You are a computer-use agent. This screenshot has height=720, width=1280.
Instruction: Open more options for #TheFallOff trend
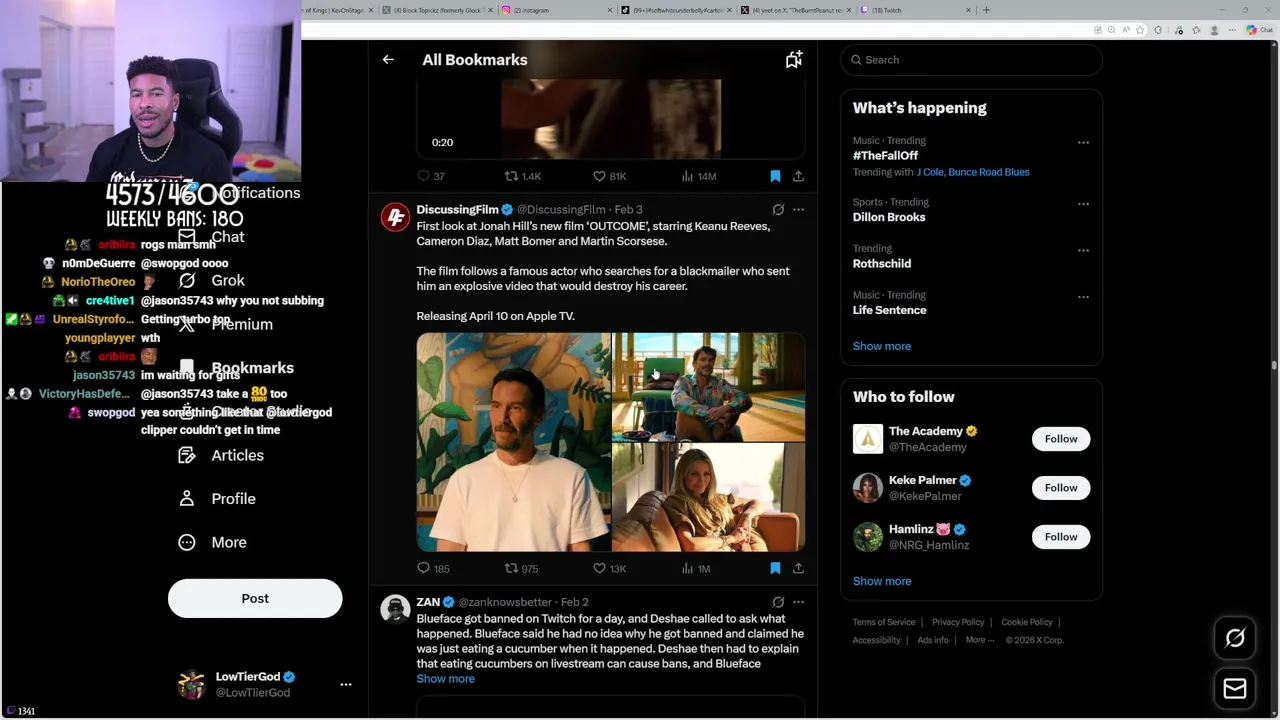click(1083, 142)
